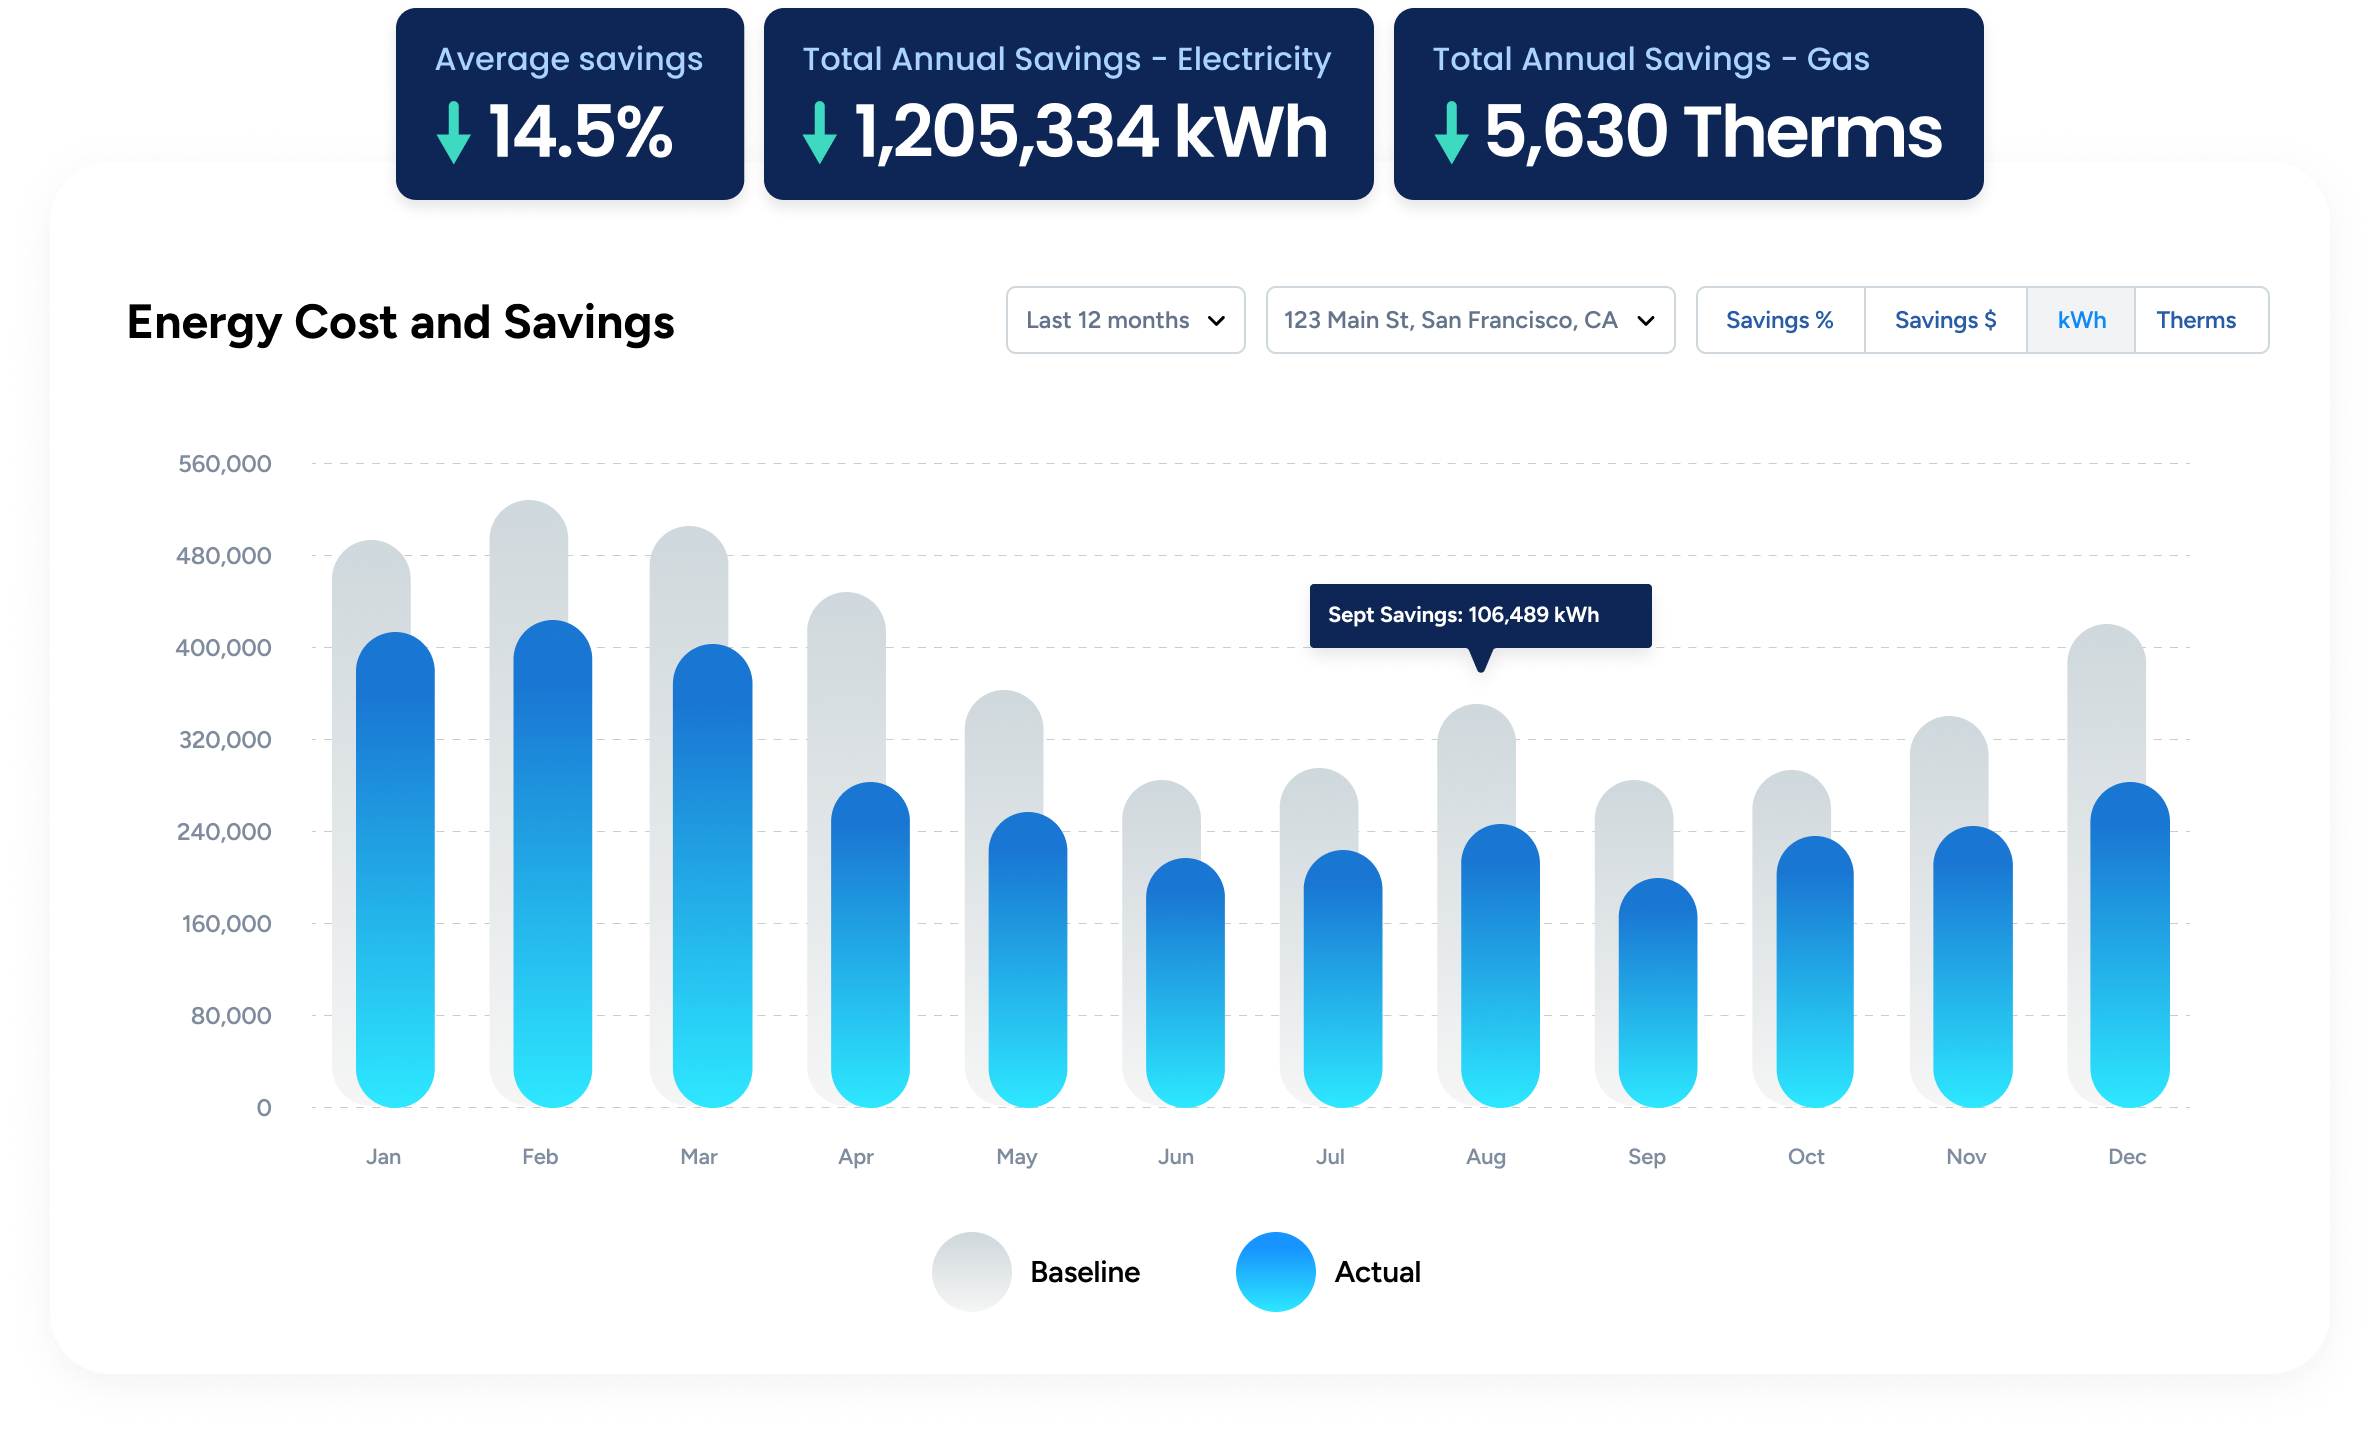The image size is (2380, 1434).
Task: Select the April actual blue bar
Action: pyautogui.click(x=870, y=945)
